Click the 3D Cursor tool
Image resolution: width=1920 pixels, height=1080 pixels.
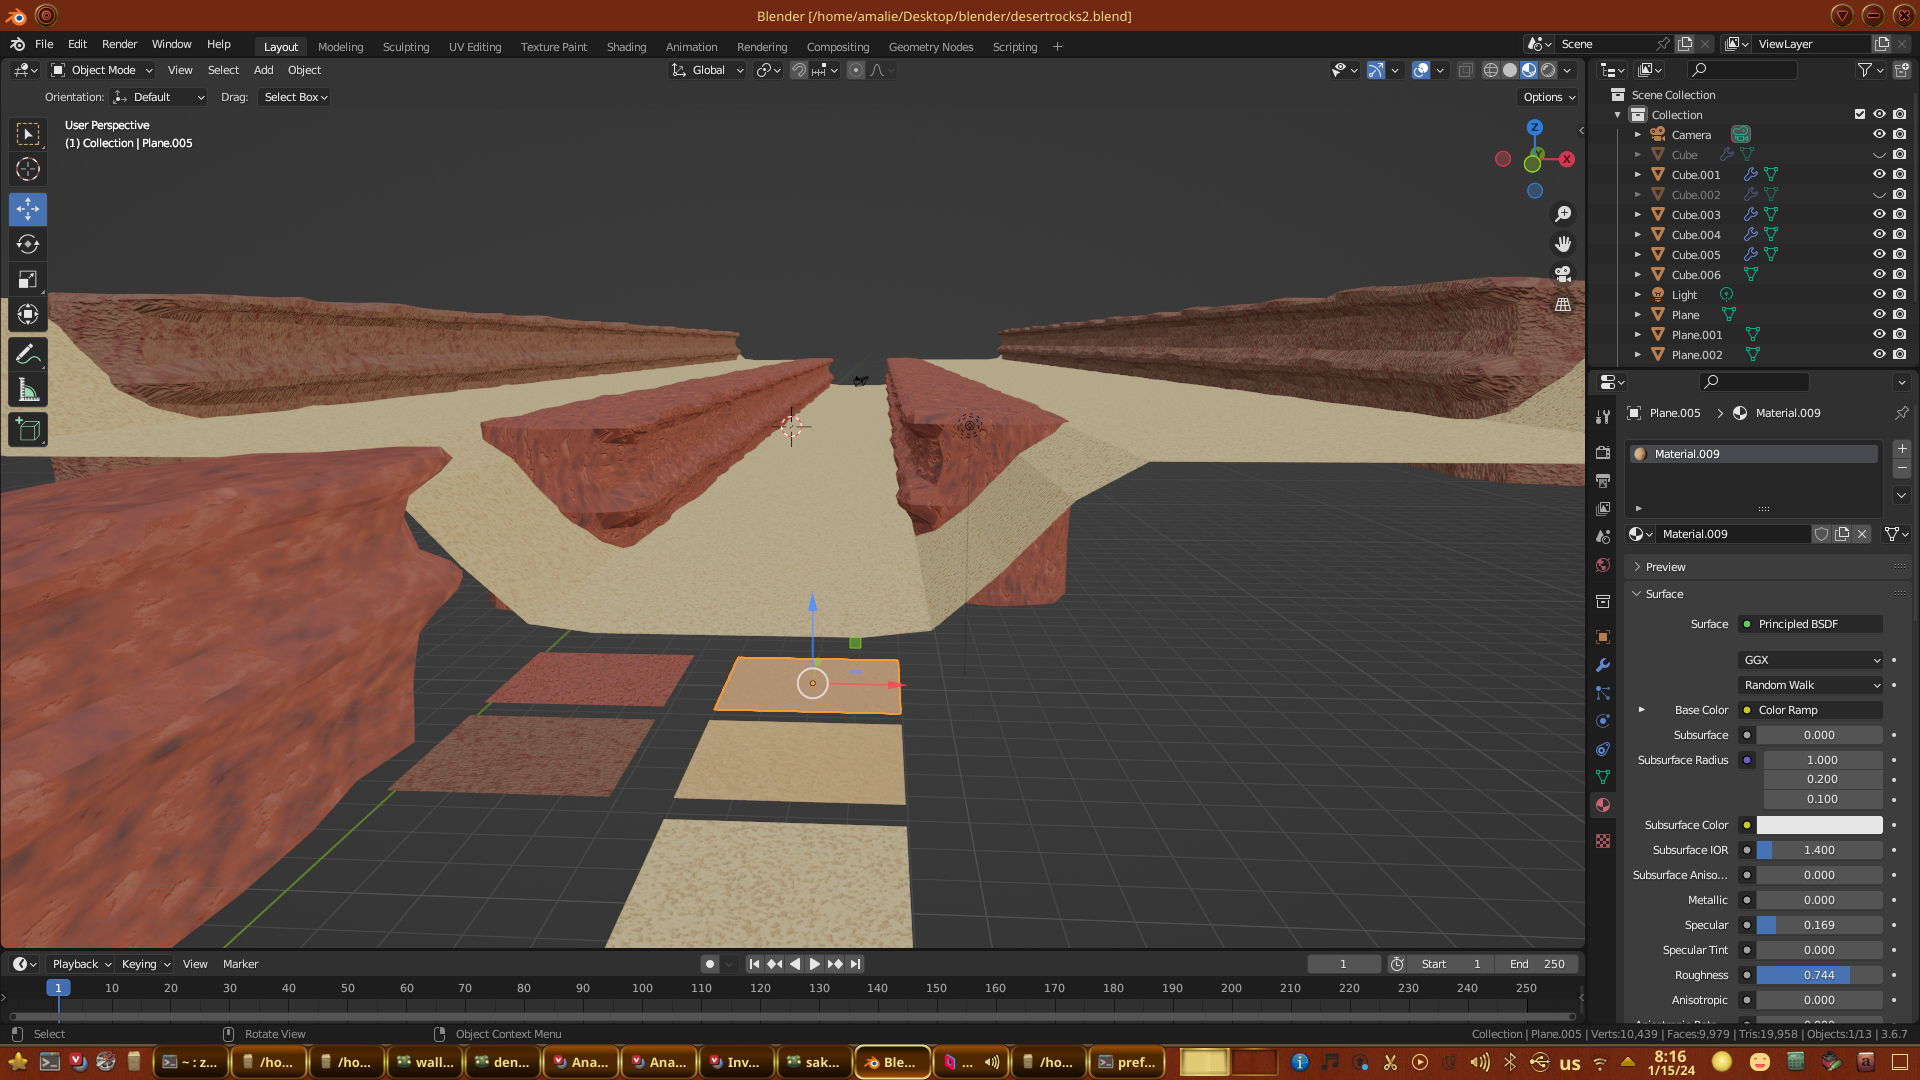click(x=28, y=169)
